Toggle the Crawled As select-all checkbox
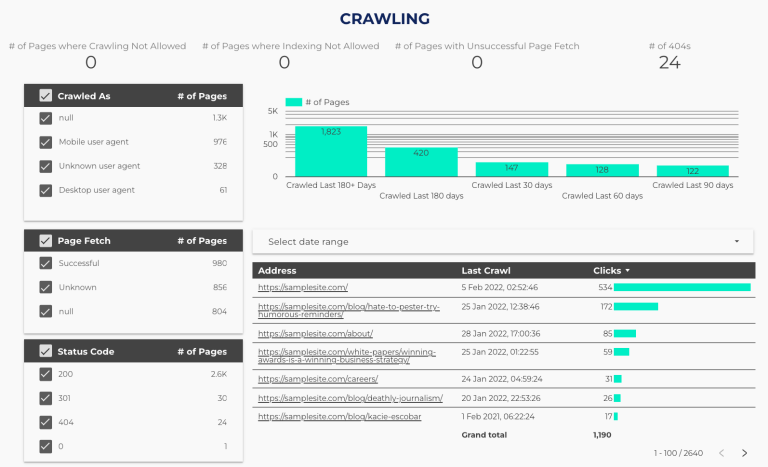Image resolution: width=768 pixels, height=467 pixels. click(45, 96)
